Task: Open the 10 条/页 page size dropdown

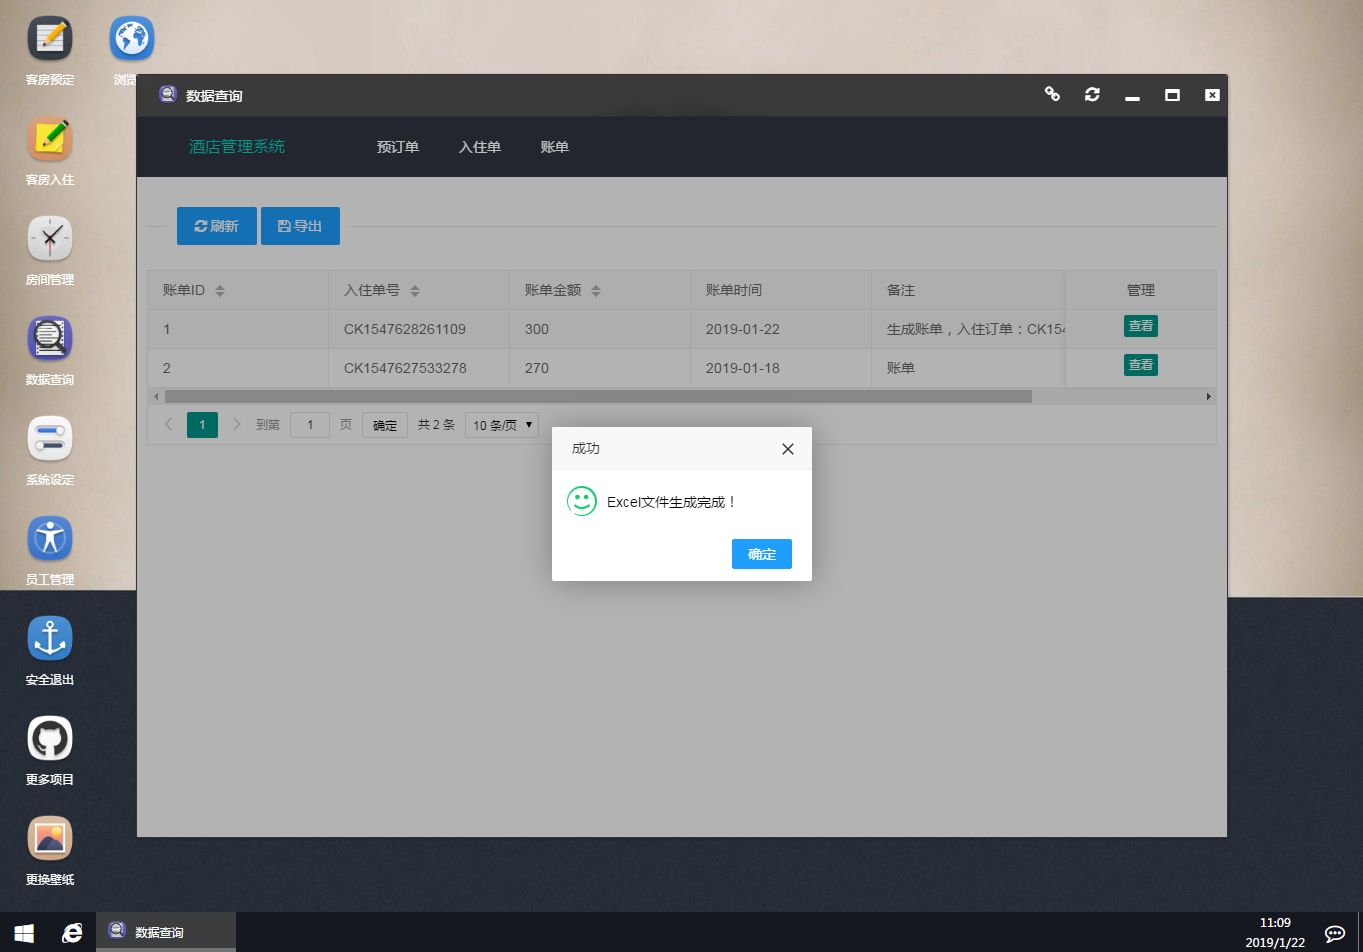Action: point(502,425)
